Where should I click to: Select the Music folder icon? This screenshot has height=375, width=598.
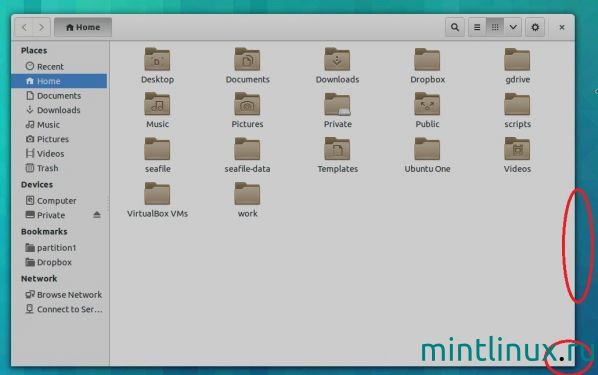157,104
